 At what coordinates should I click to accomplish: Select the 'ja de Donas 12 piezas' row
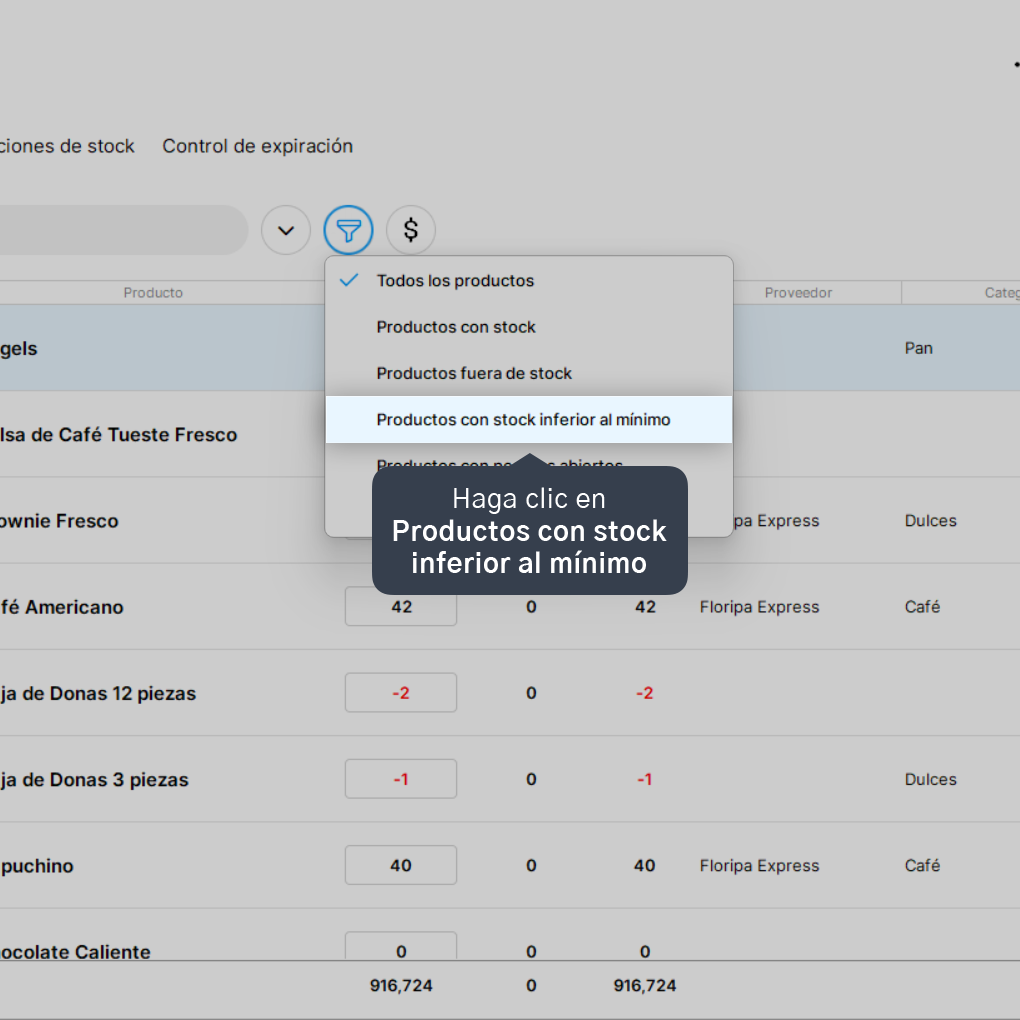(x=510, y=693)
